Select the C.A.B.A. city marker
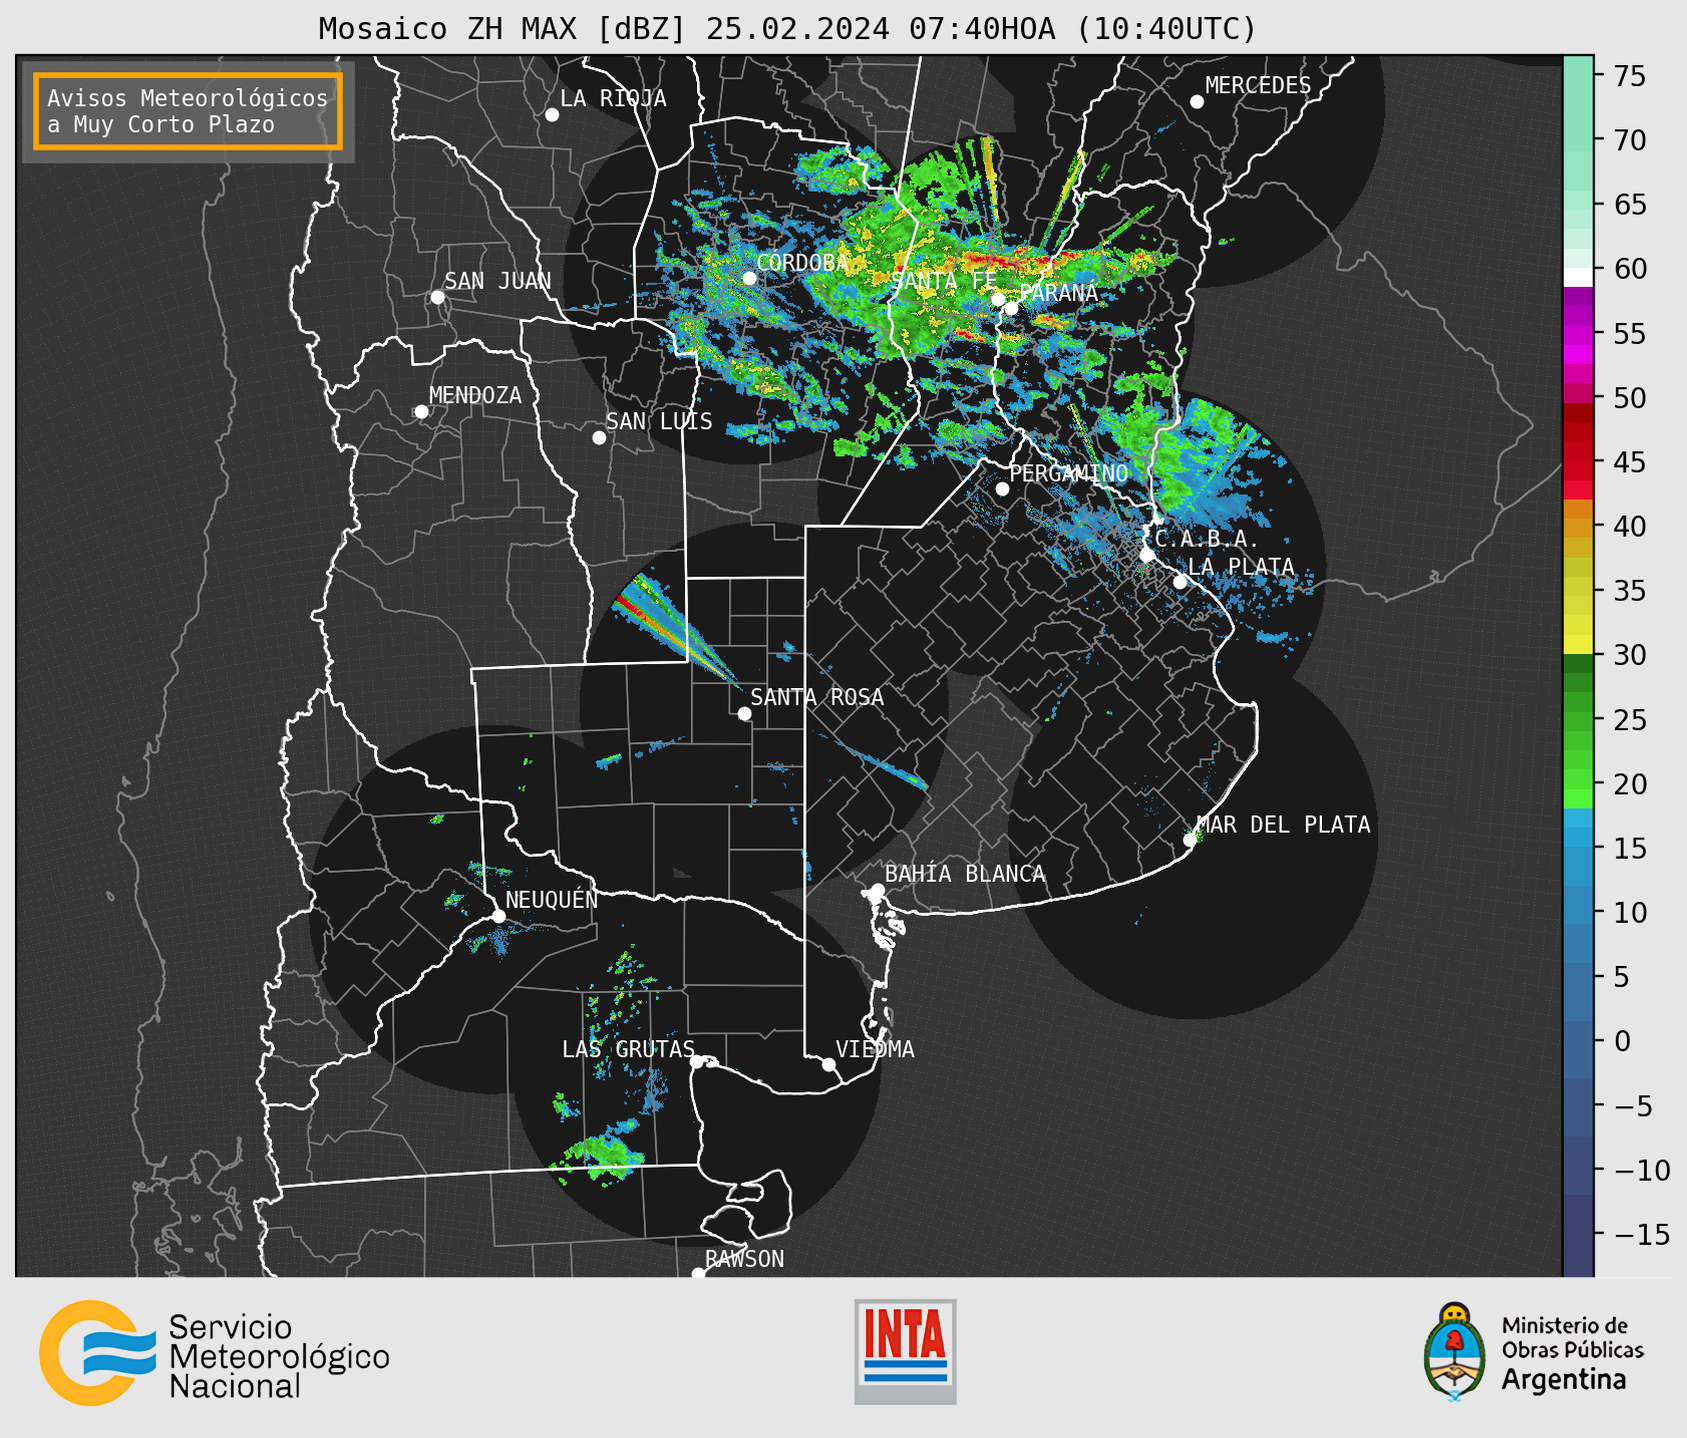Viewport: 1687px width, 1438px height. [1148, 555]
